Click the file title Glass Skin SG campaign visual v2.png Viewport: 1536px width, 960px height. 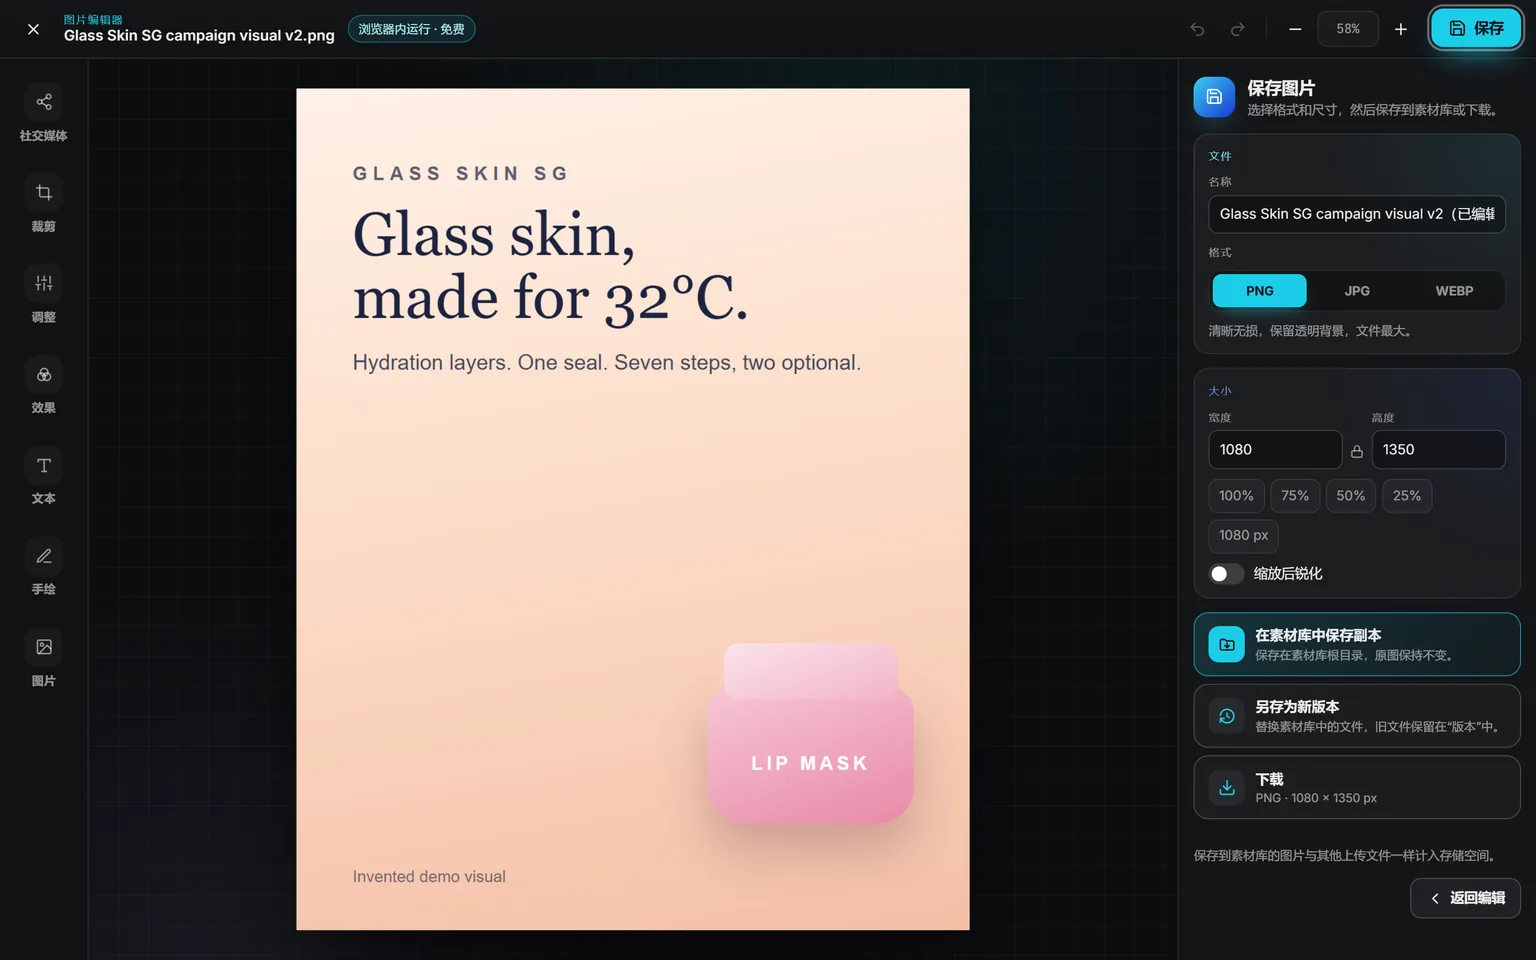coord(199,36)
